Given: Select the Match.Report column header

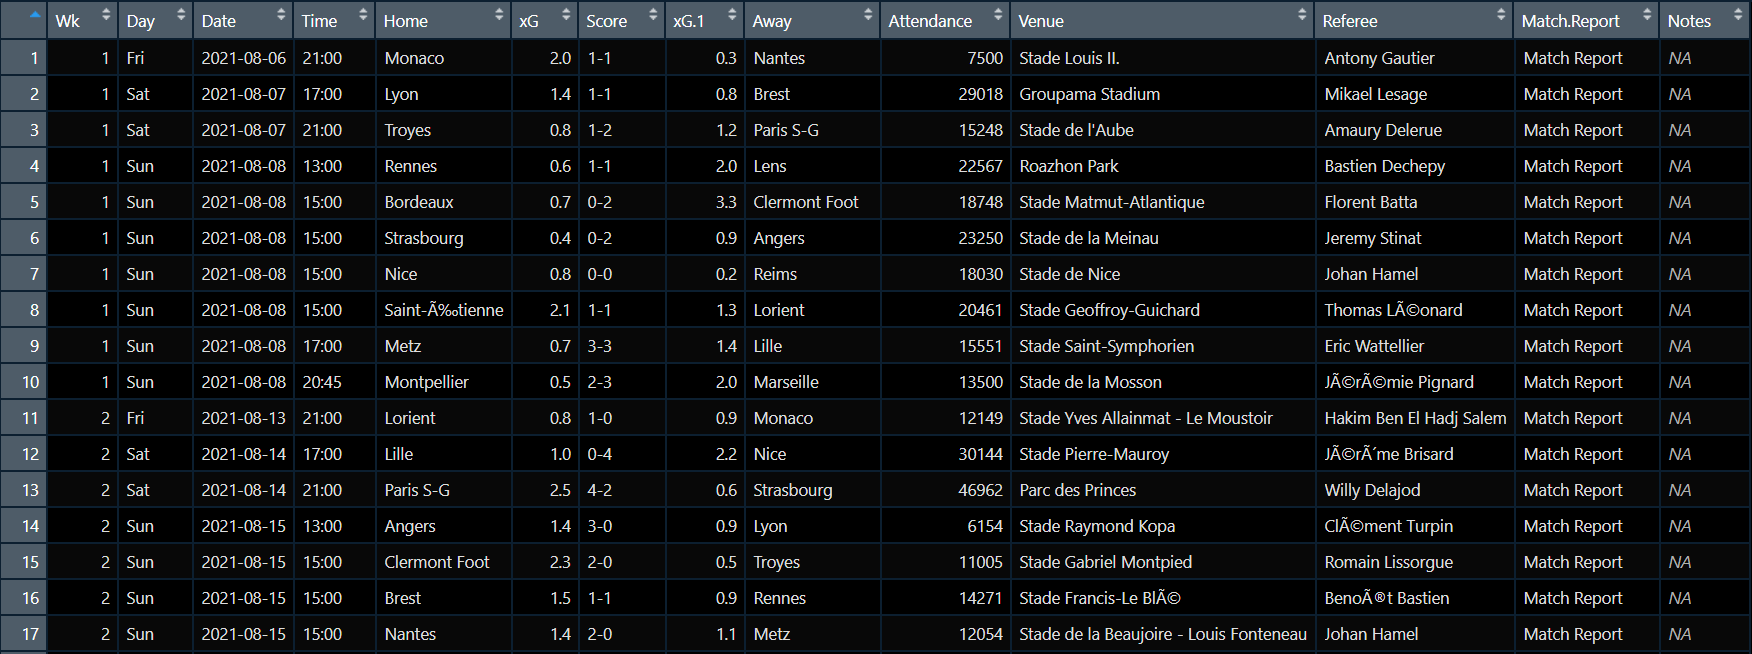Looking at the screenshot, I should (x=1570, y=21).
